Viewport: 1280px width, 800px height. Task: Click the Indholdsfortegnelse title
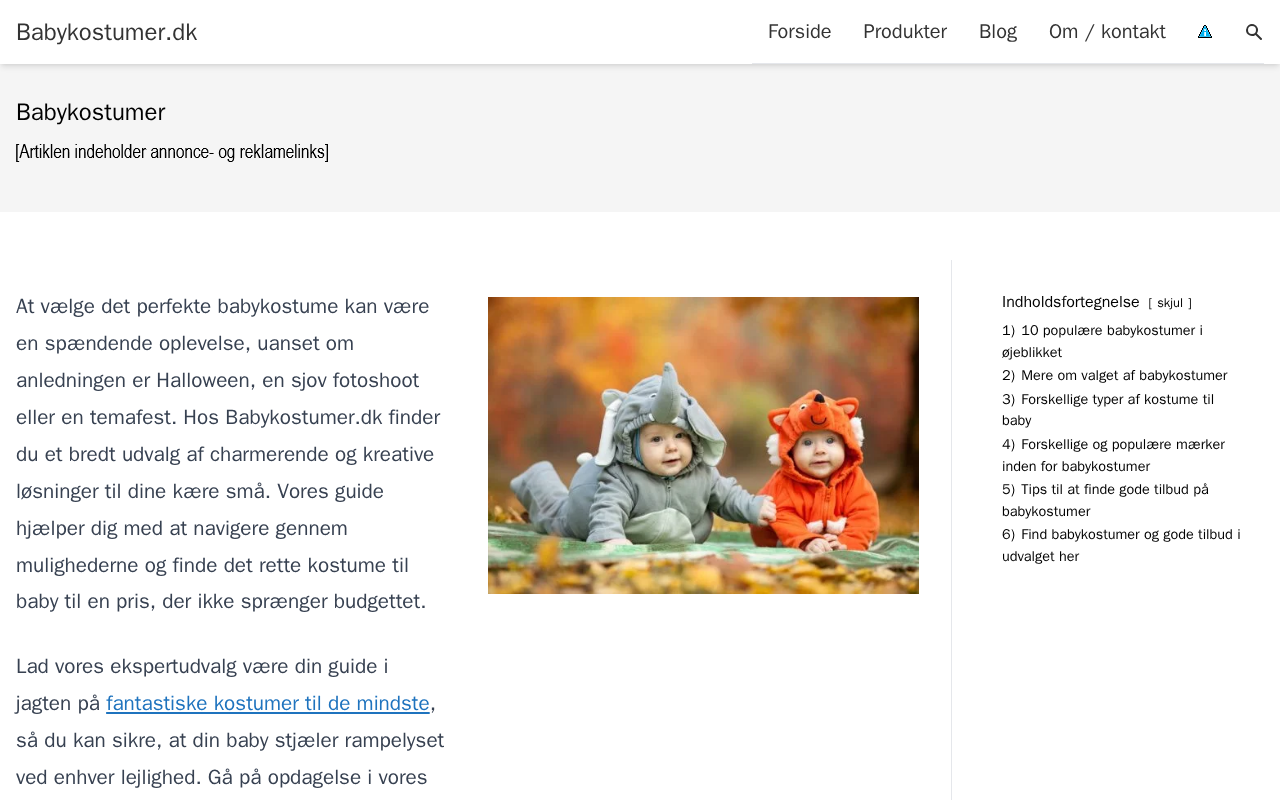tap(1070, 302)
